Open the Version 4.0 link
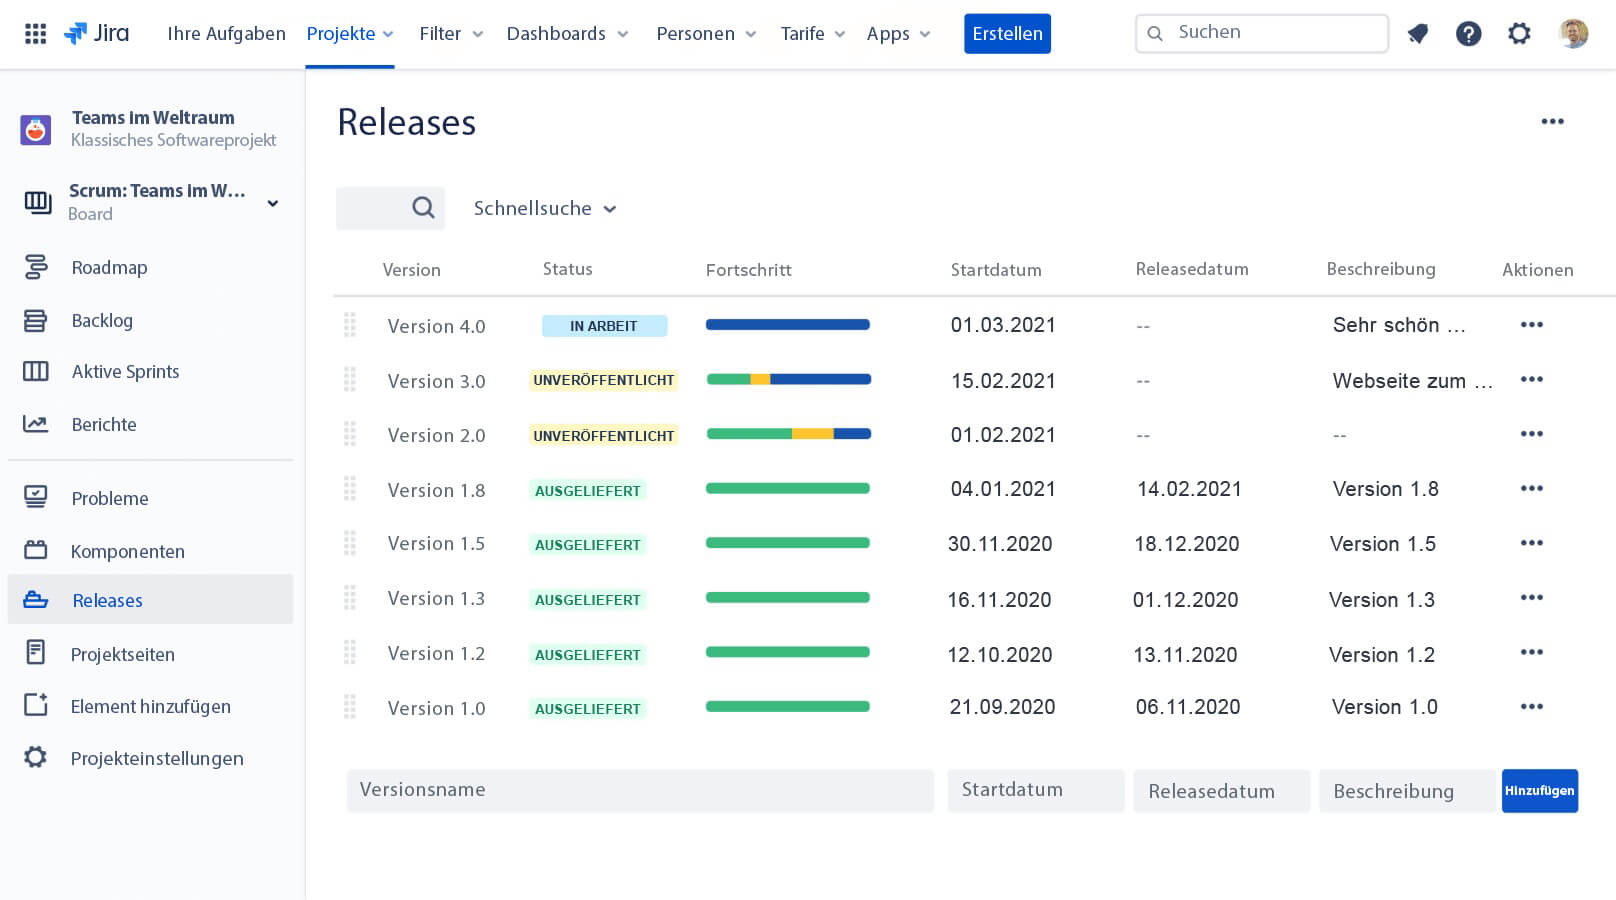Screen dimensions: 1616x900 [436, 326]
